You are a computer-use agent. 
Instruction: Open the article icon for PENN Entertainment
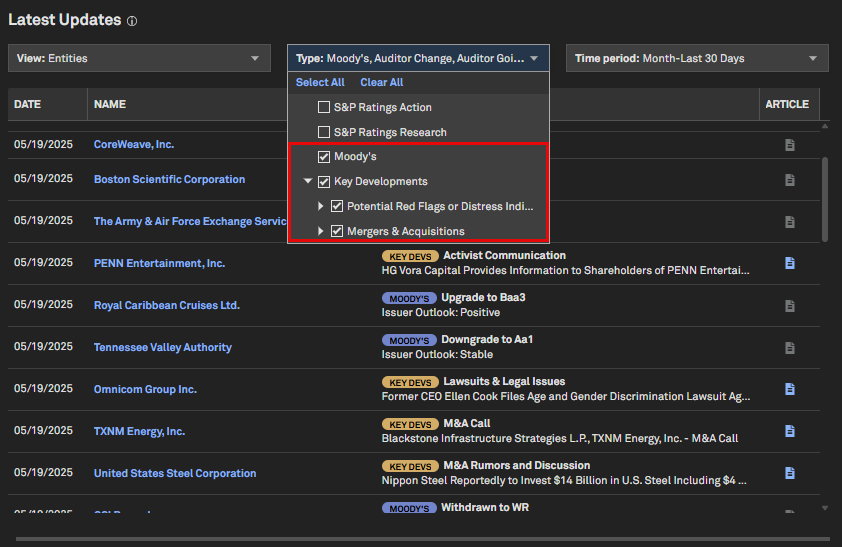point(789,263)
